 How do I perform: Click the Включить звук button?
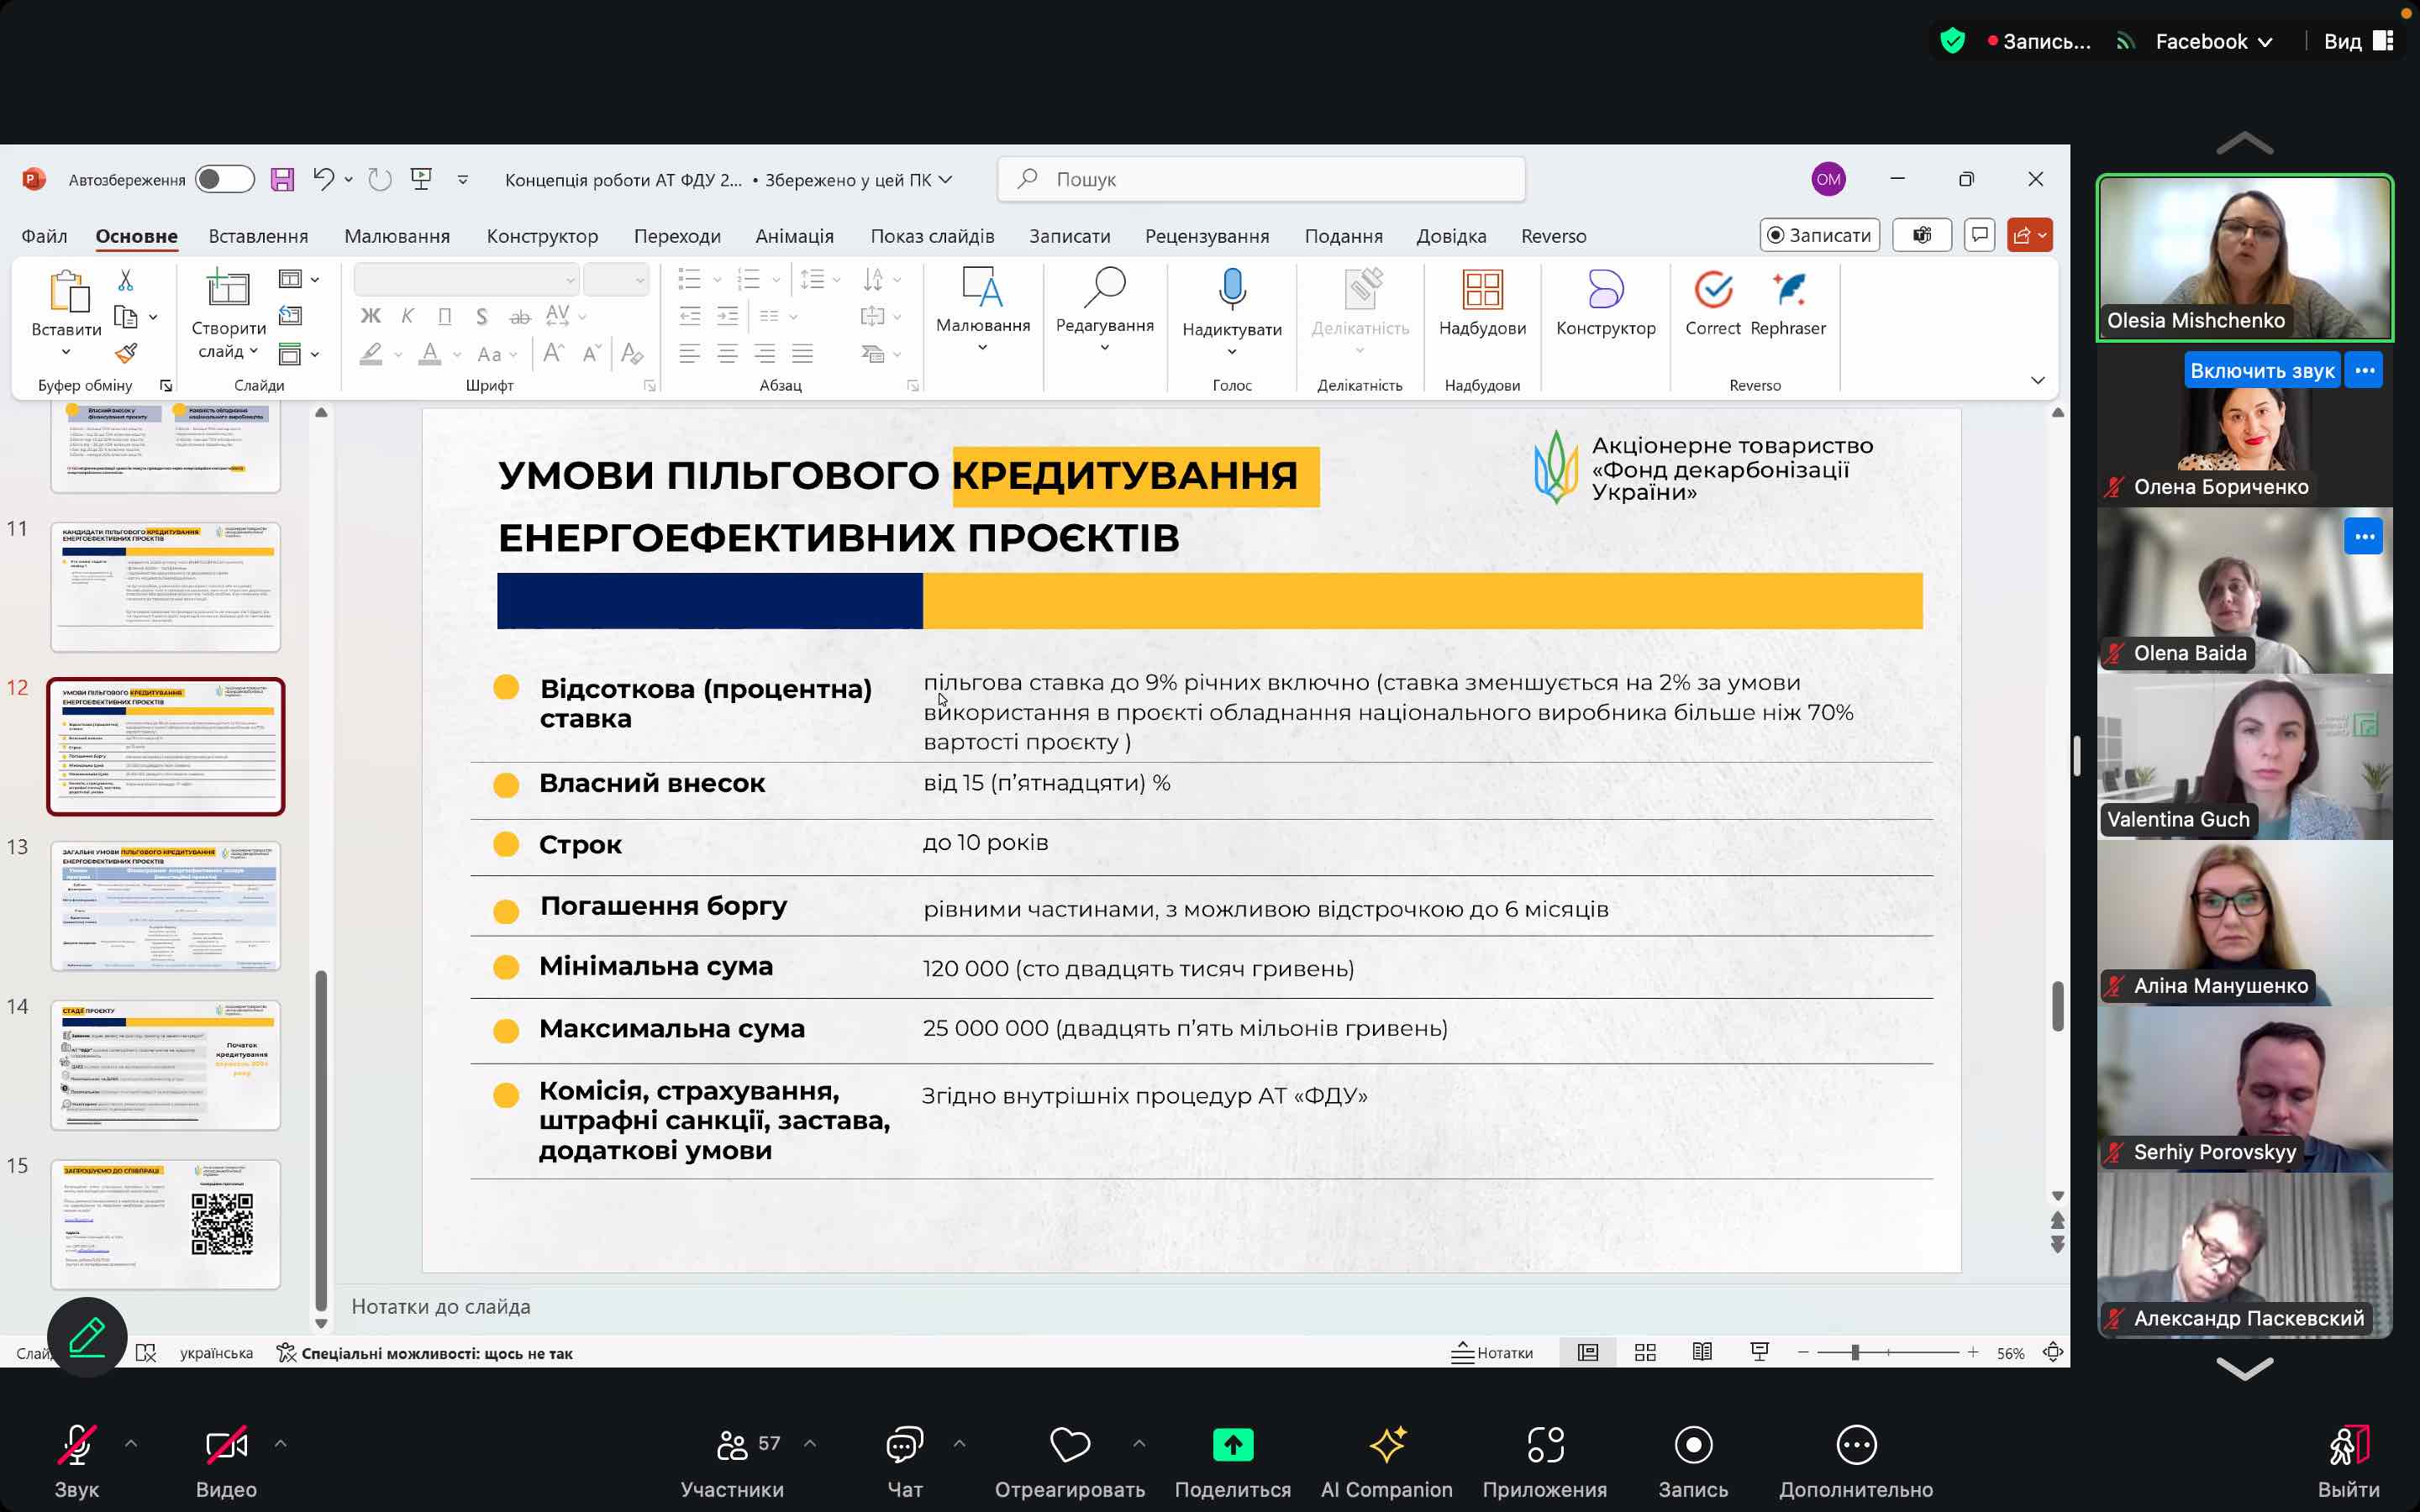point(2261,371)
